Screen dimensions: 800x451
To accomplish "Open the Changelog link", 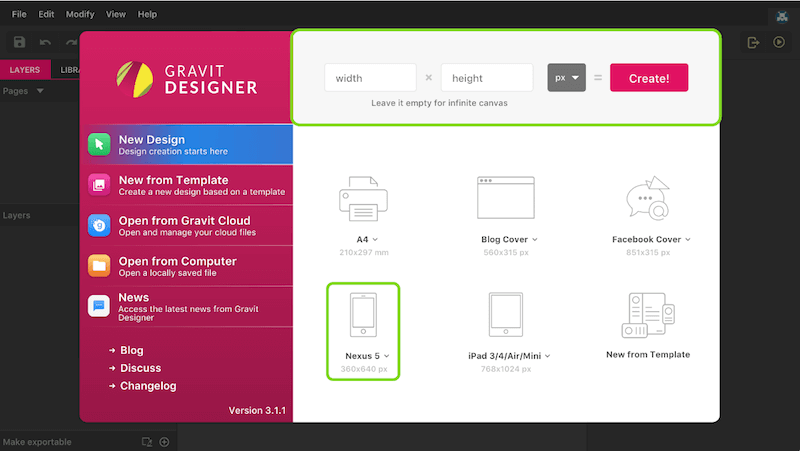I will point(148,386).
